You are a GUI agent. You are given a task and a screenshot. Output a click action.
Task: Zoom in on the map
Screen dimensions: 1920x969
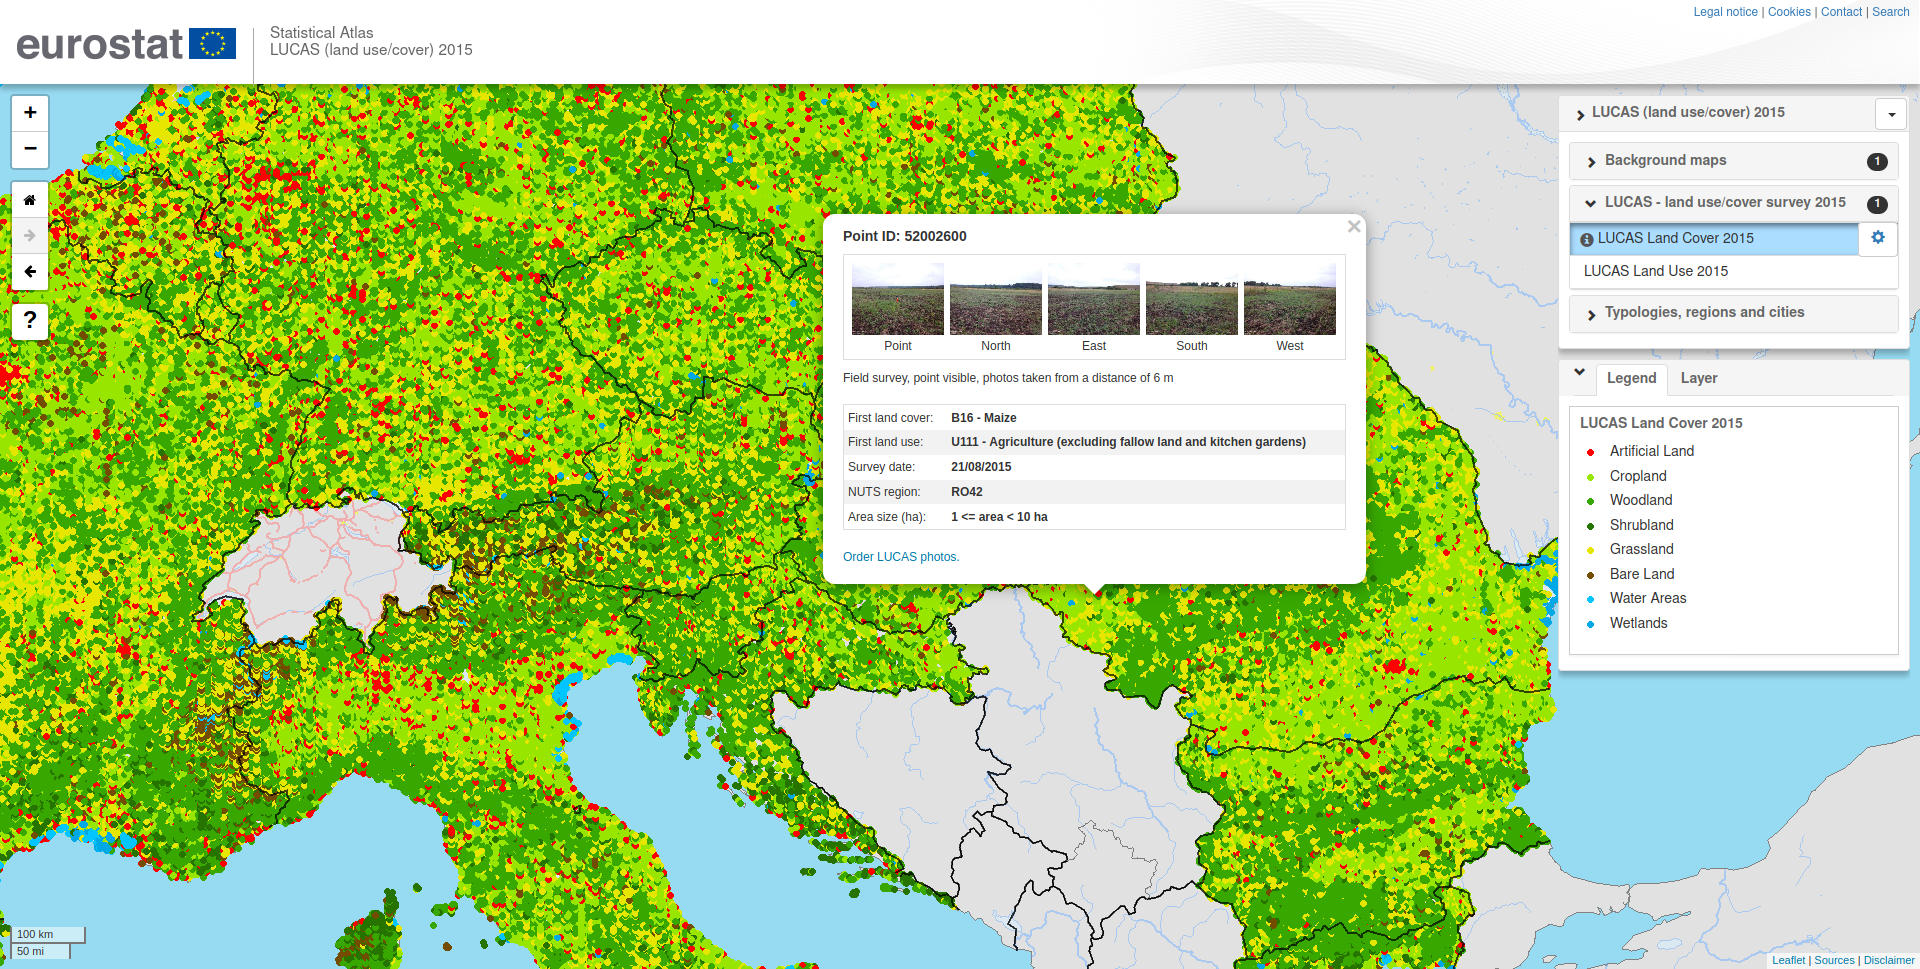tap(30, 113)
